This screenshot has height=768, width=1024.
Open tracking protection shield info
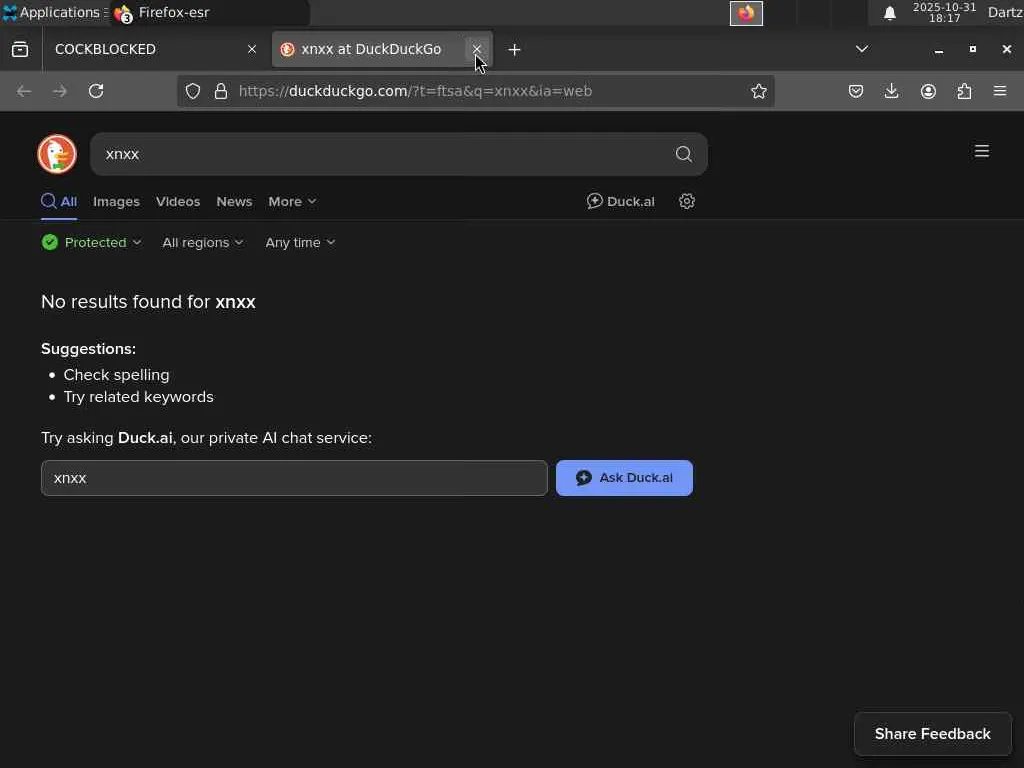(193, 91)
